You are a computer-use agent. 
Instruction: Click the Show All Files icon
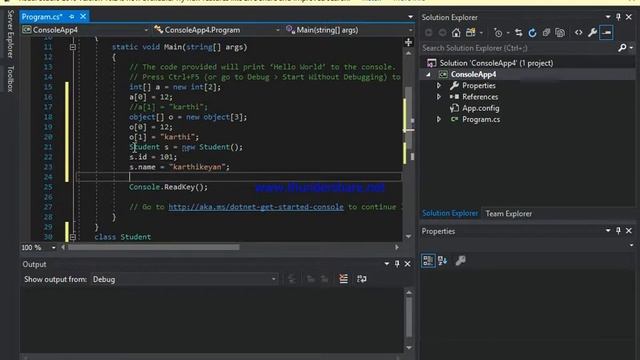(560, 33)
